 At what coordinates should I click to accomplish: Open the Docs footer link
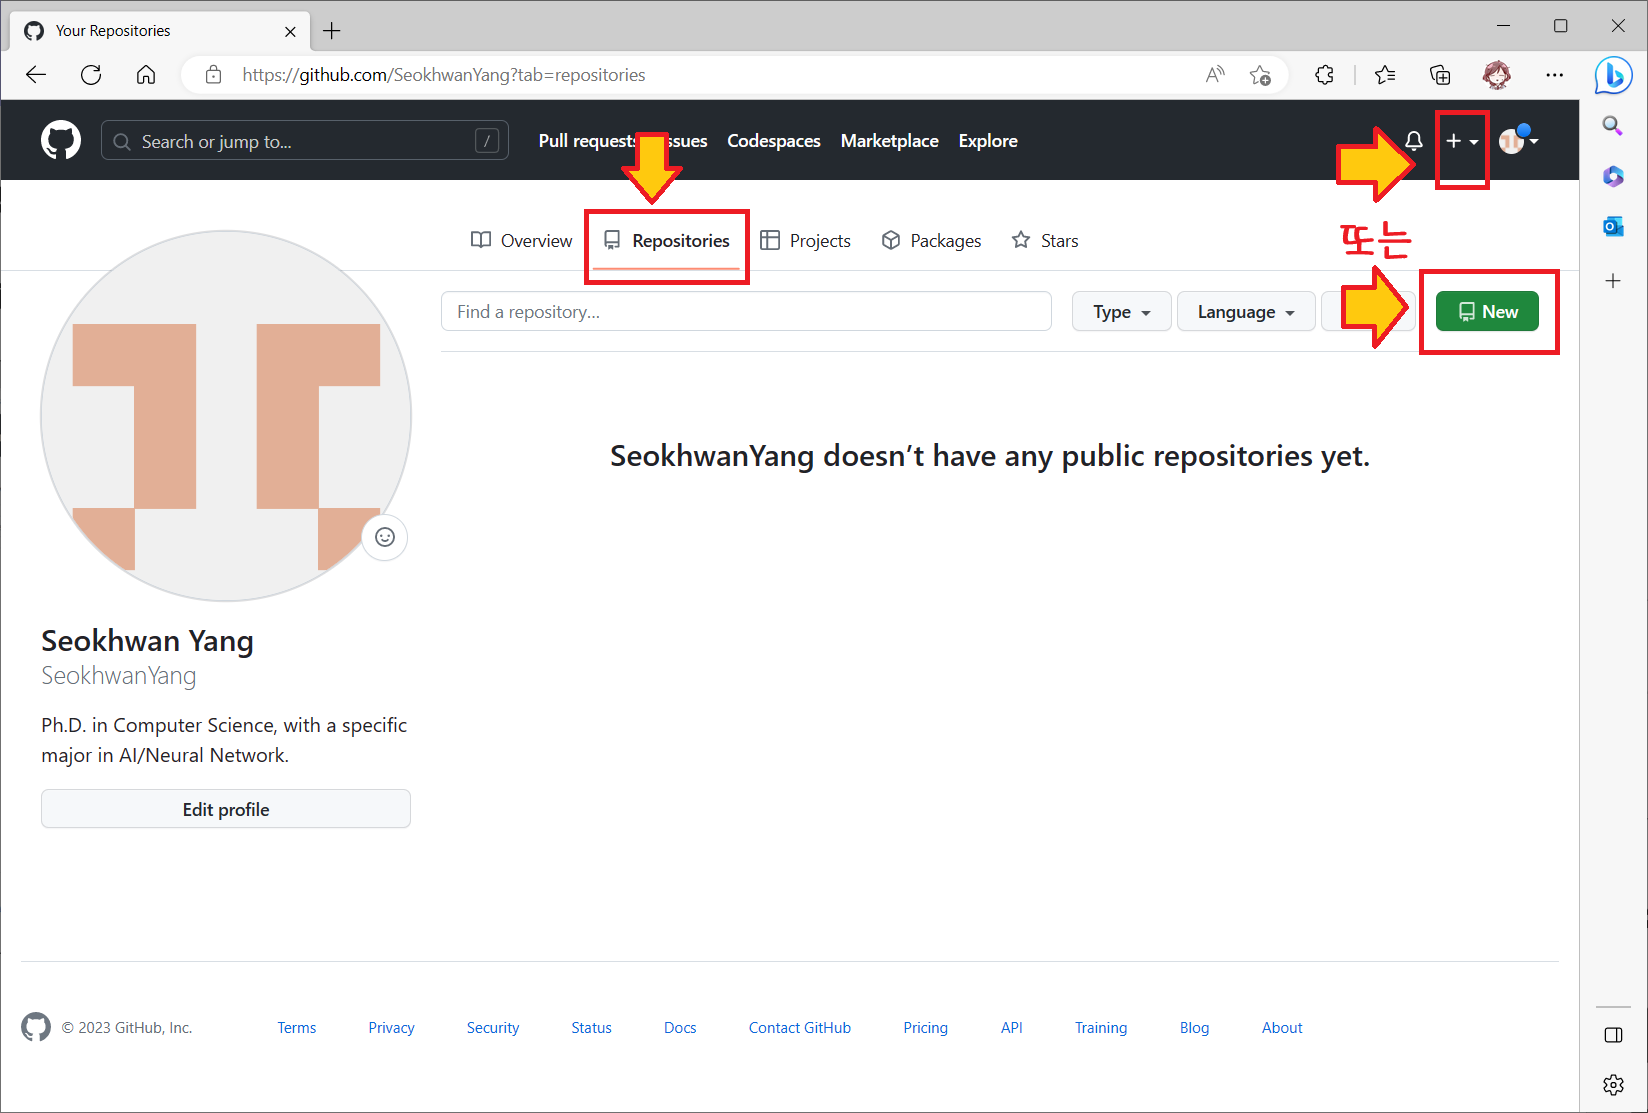pyautogui.click(x=680, y=1028)
